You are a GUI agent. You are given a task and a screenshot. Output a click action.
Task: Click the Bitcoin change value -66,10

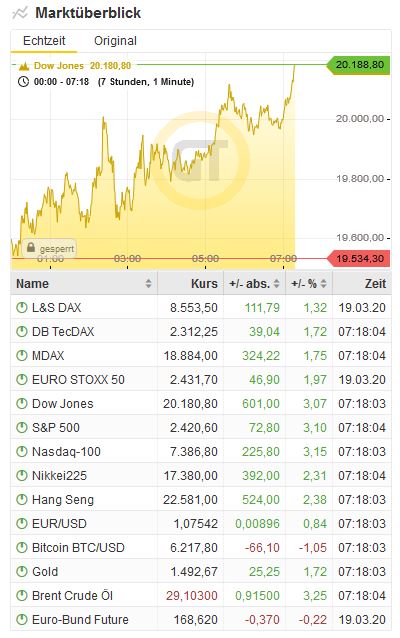(x=262, y=548)
